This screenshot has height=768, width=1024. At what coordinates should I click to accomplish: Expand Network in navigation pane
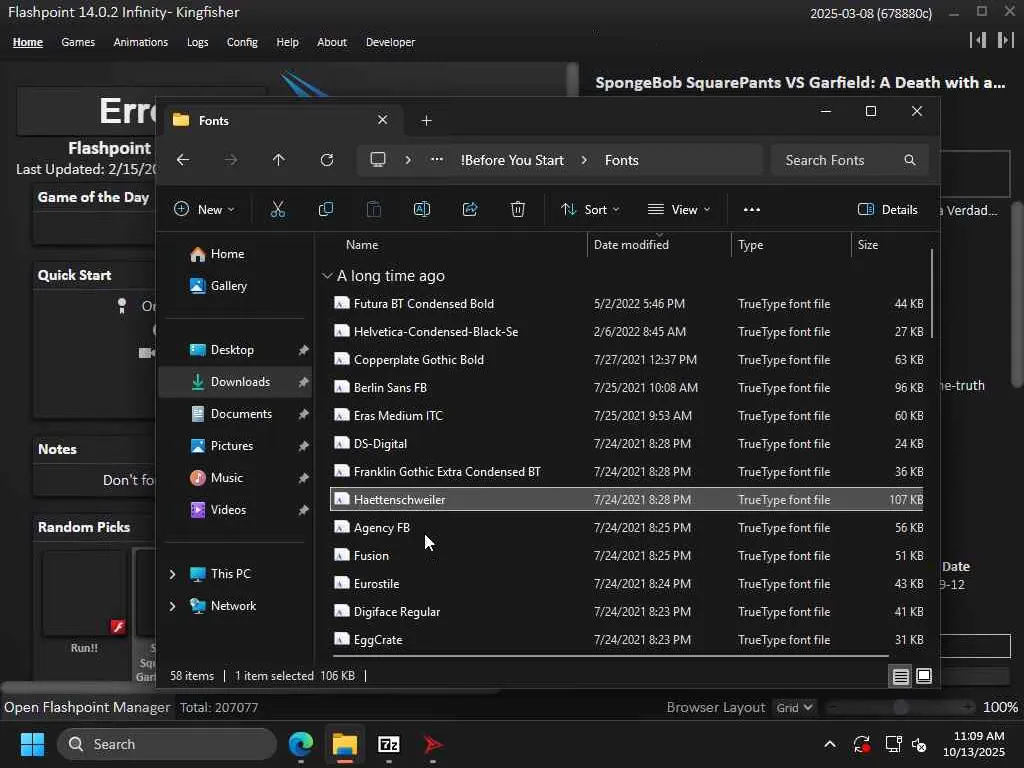(172, 606)
